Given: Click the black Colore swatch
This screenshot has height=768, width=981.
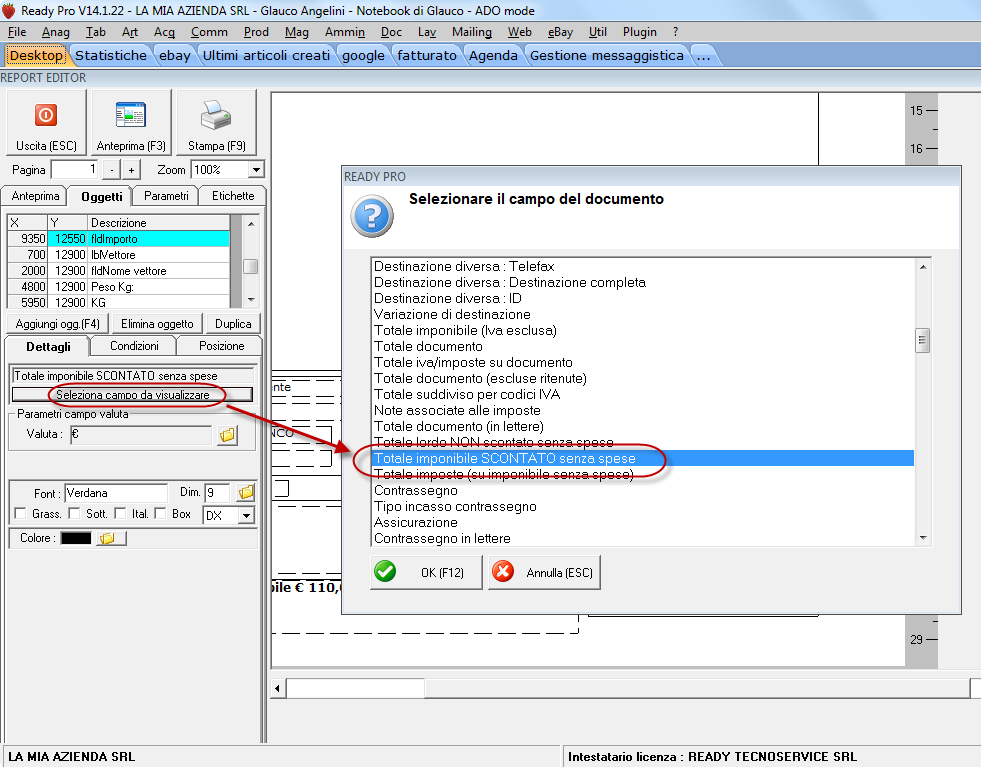Looking at the screenshot, I should pos(76,538).
